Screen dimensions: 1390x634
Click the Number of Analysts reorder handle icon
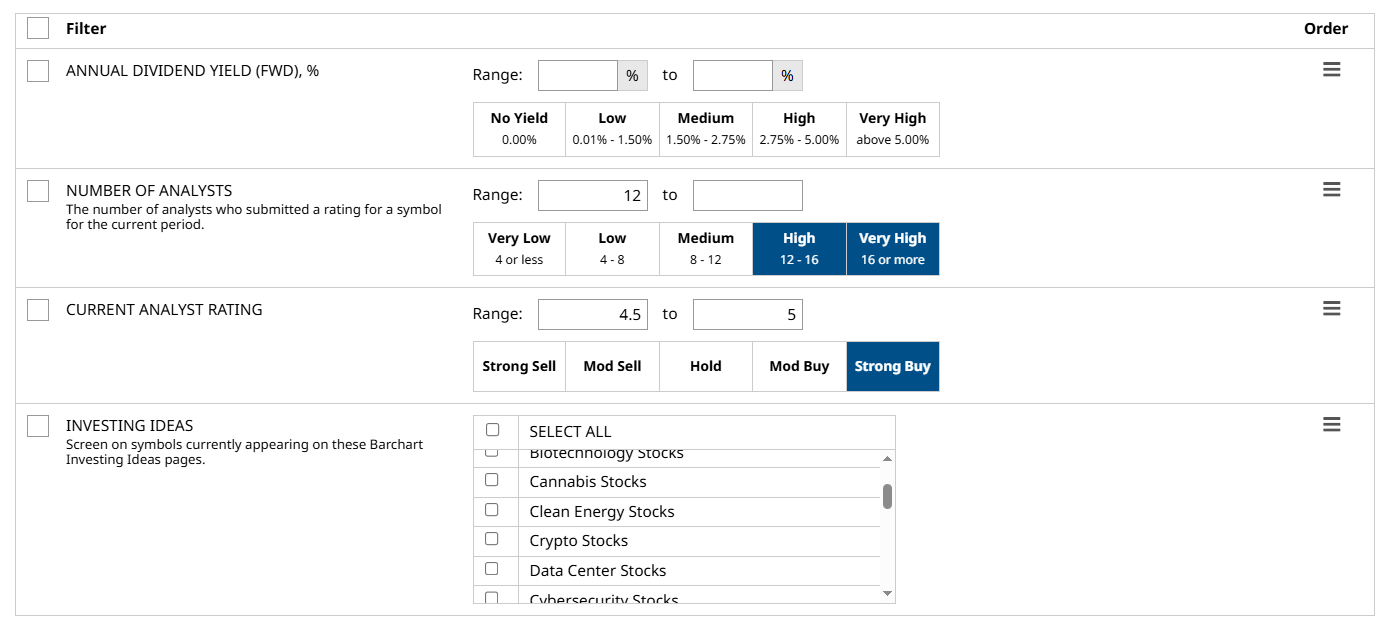pyautogui.click(x=1331, y=190)
